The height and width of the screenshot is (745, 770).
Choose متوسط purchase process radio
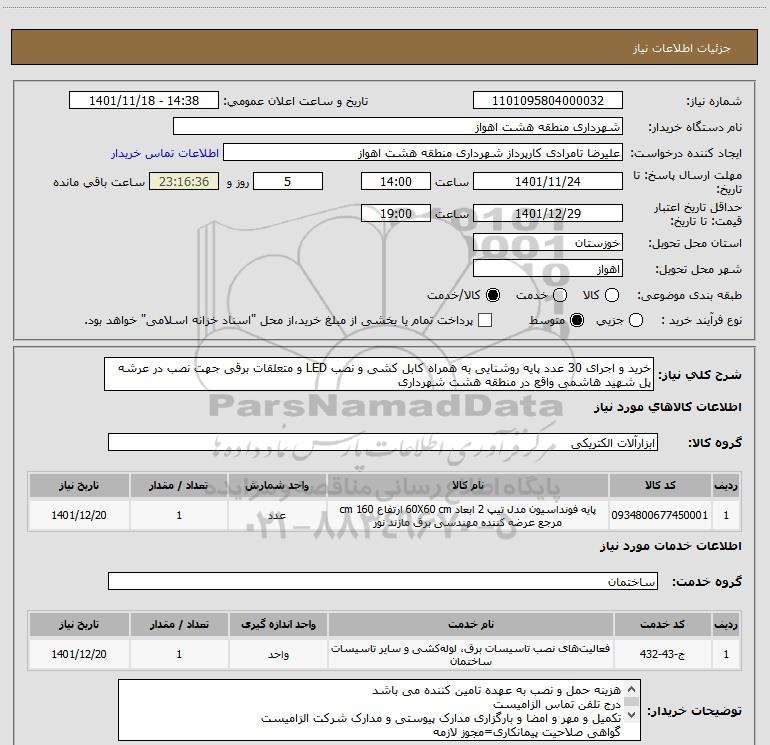coord(577,320)
